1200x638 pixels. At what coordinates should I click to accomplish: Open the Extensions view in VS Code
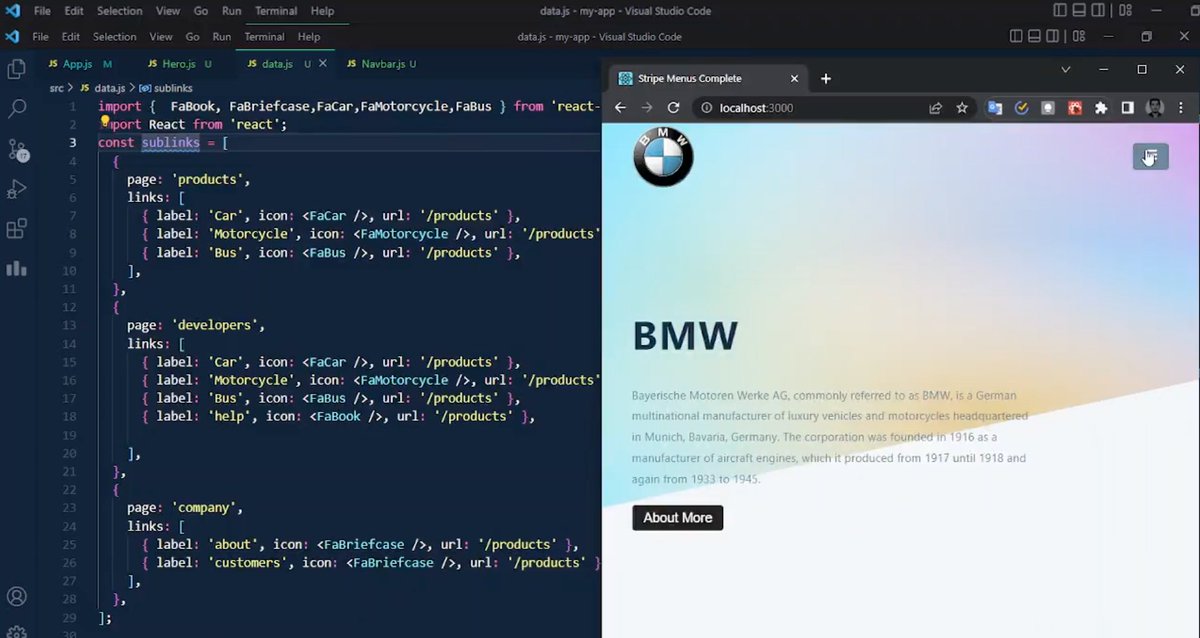tap(16, 229)
